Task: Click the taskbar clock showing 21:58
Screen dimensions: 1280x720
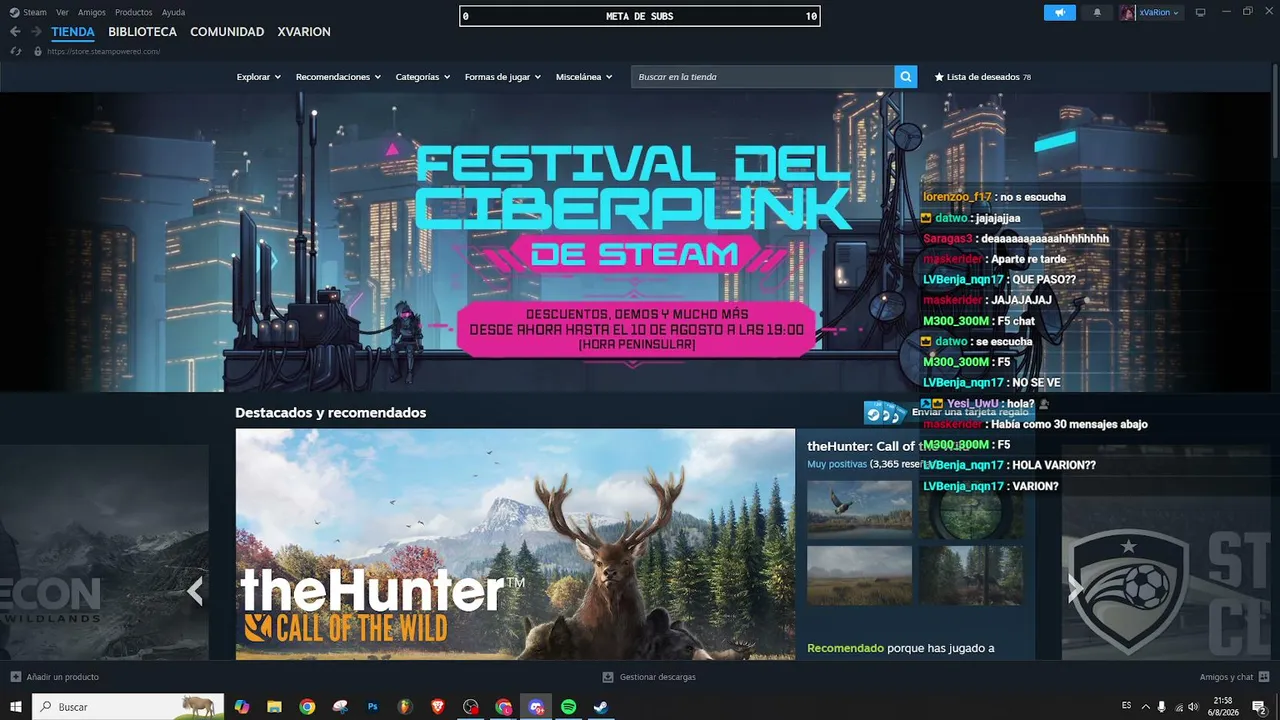Action: [1222, 707]
